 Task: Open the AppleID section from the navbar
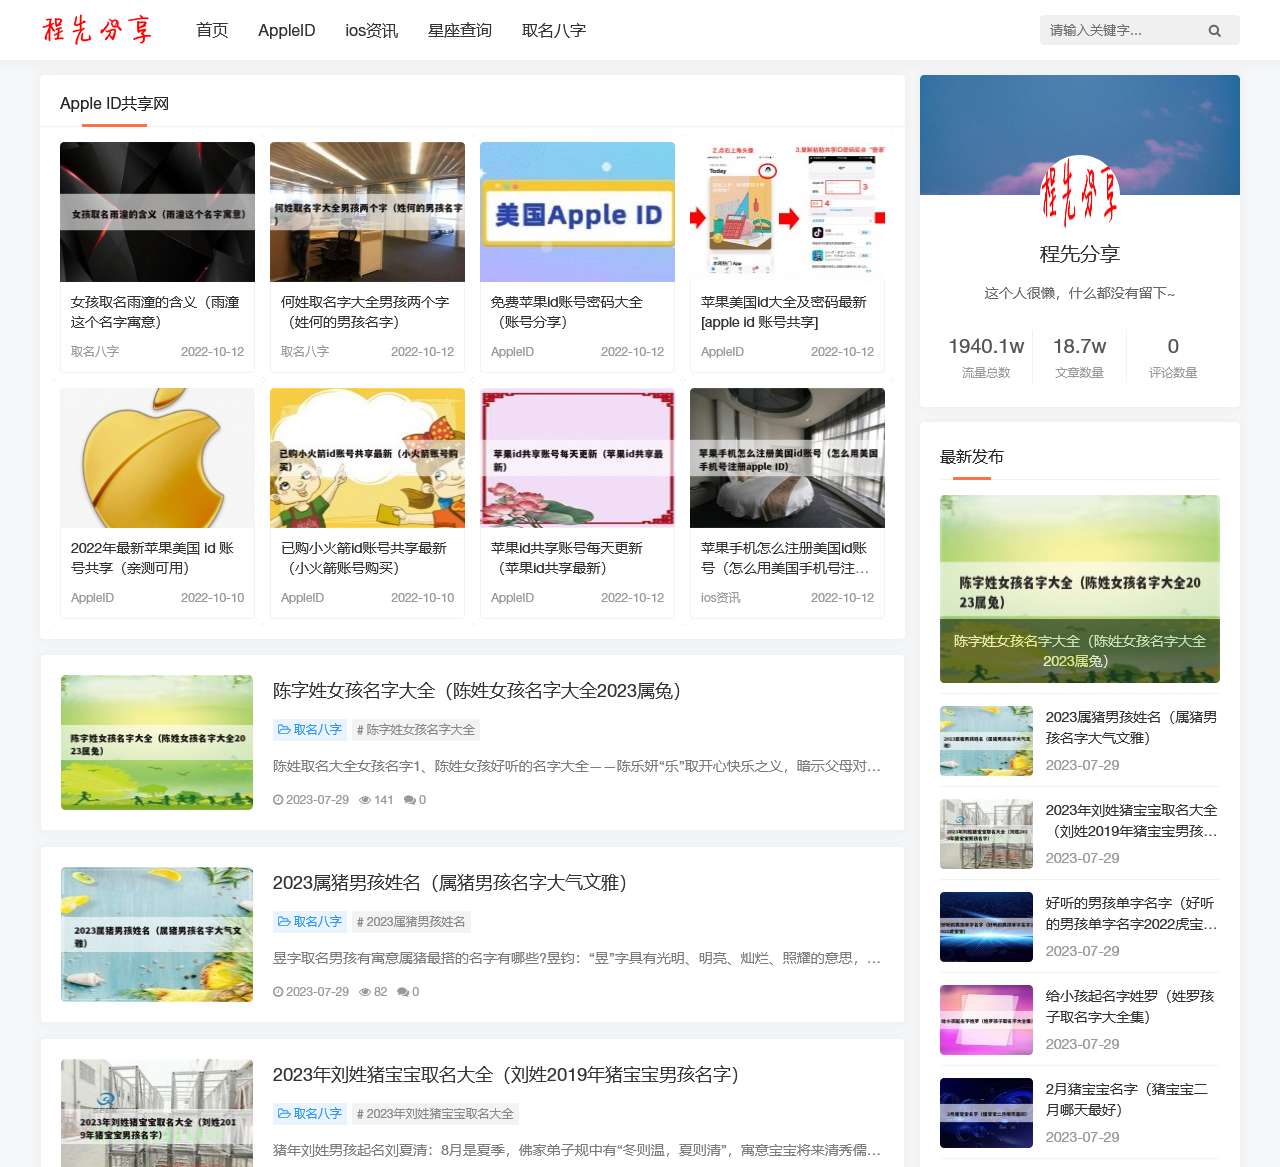pos(287,31)
